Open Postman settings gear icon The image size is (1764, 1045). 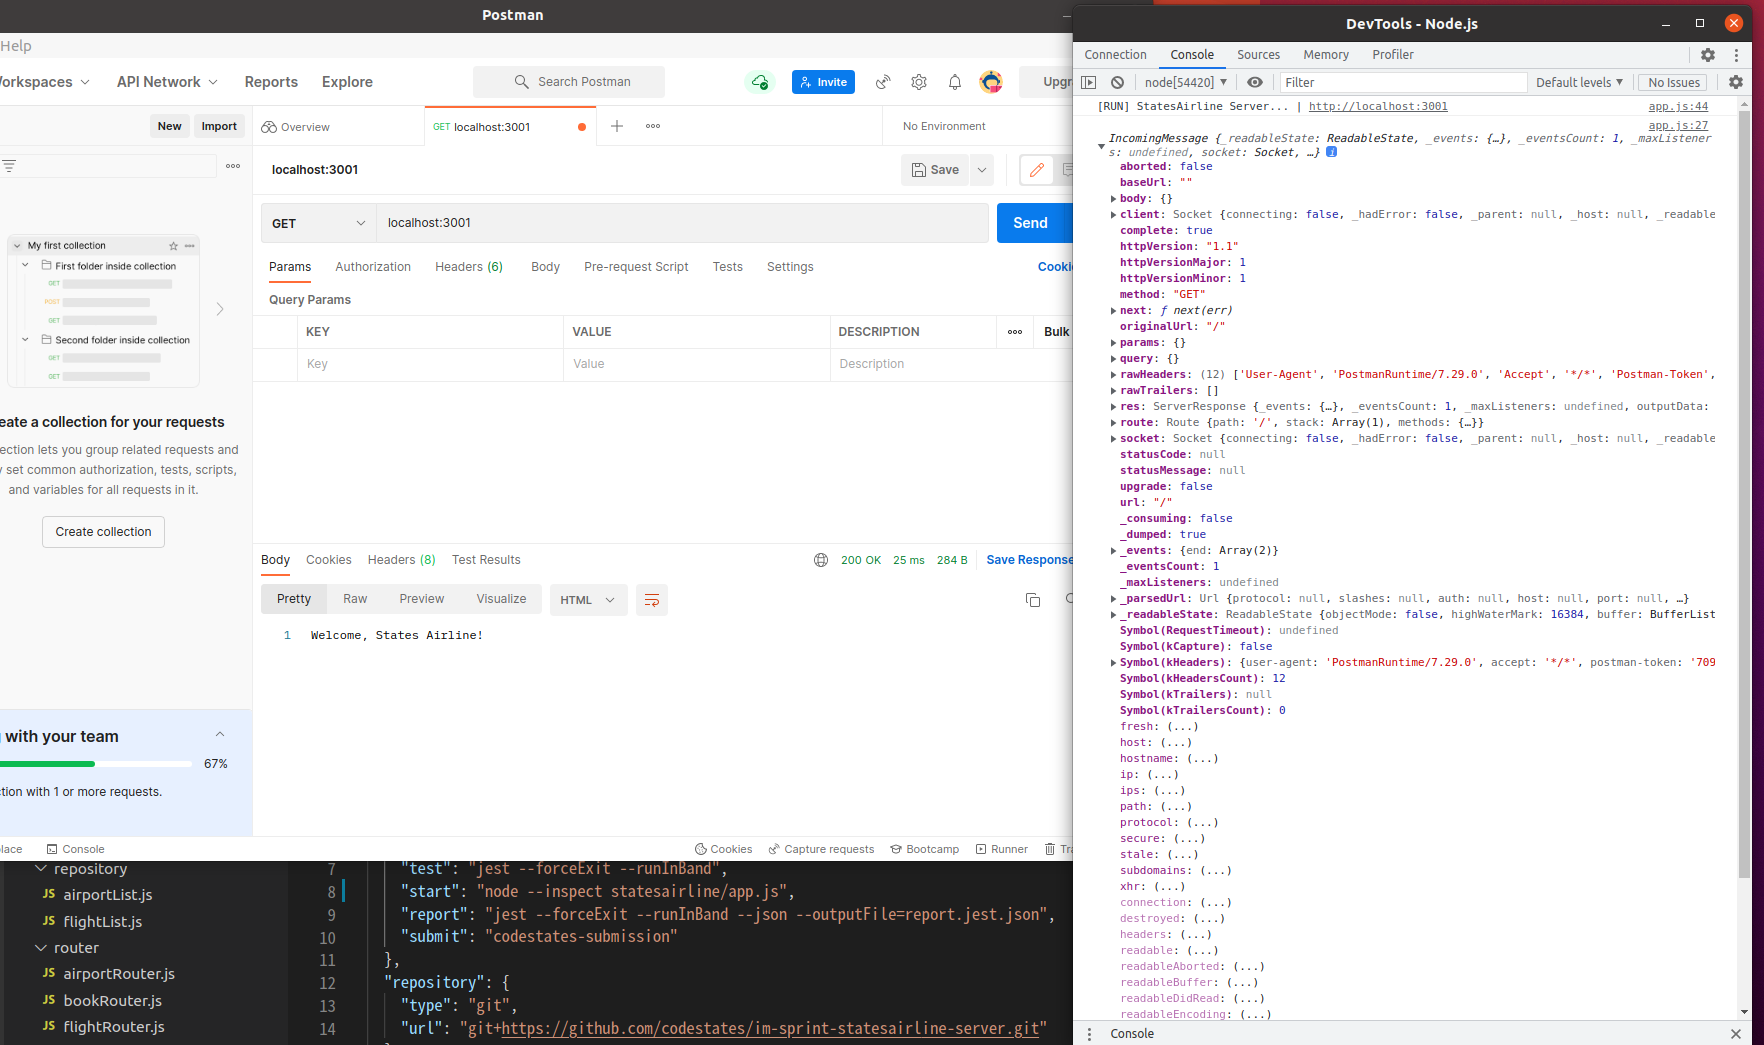tap(919, 82)
